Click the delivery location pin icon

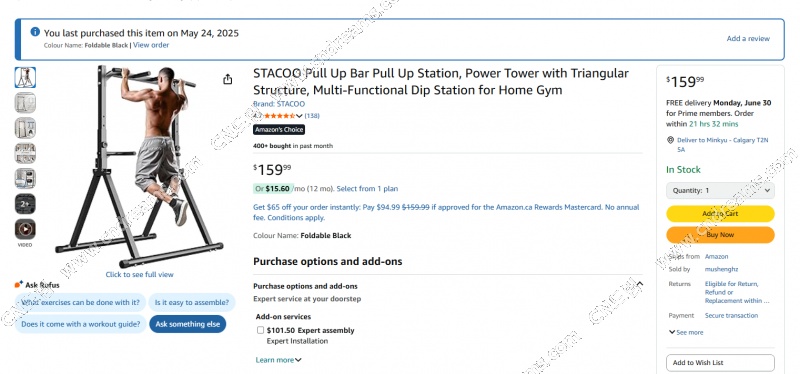pyautogui.click(x=670, y=140)
